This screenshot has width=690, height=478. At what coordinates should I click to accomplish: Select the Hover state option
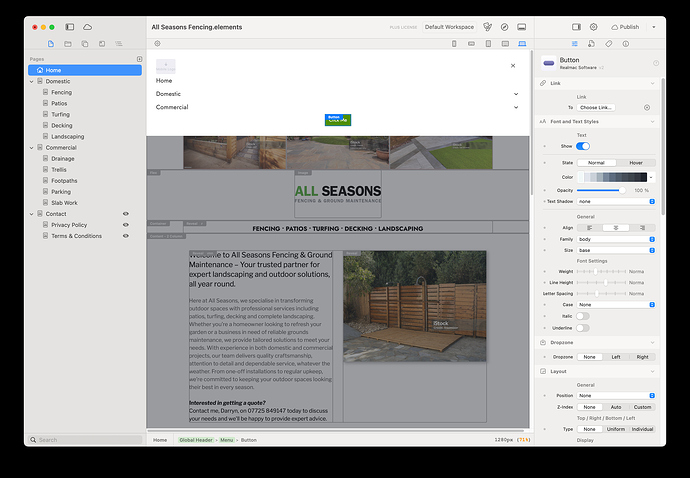pyautogui.click(x=636, y=163)
